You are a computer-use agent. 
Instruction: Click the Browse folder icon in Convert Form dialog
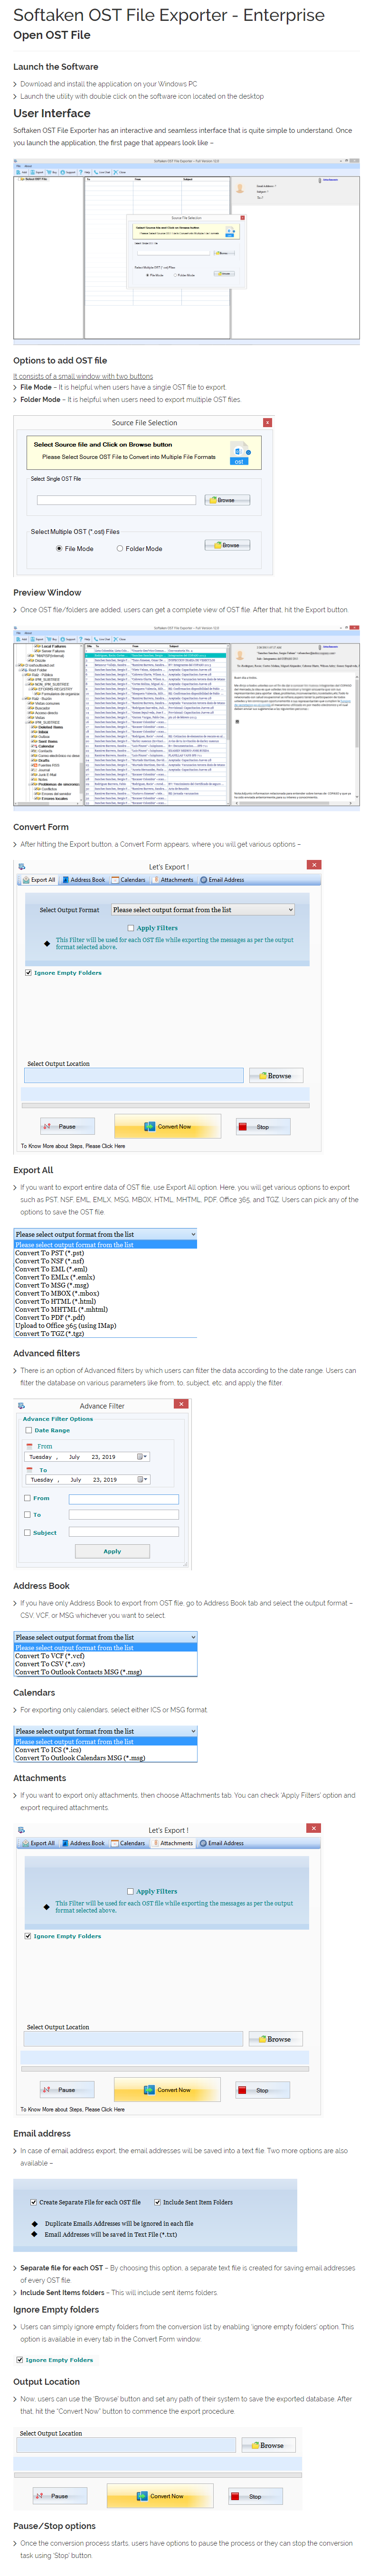[262, 1076]
